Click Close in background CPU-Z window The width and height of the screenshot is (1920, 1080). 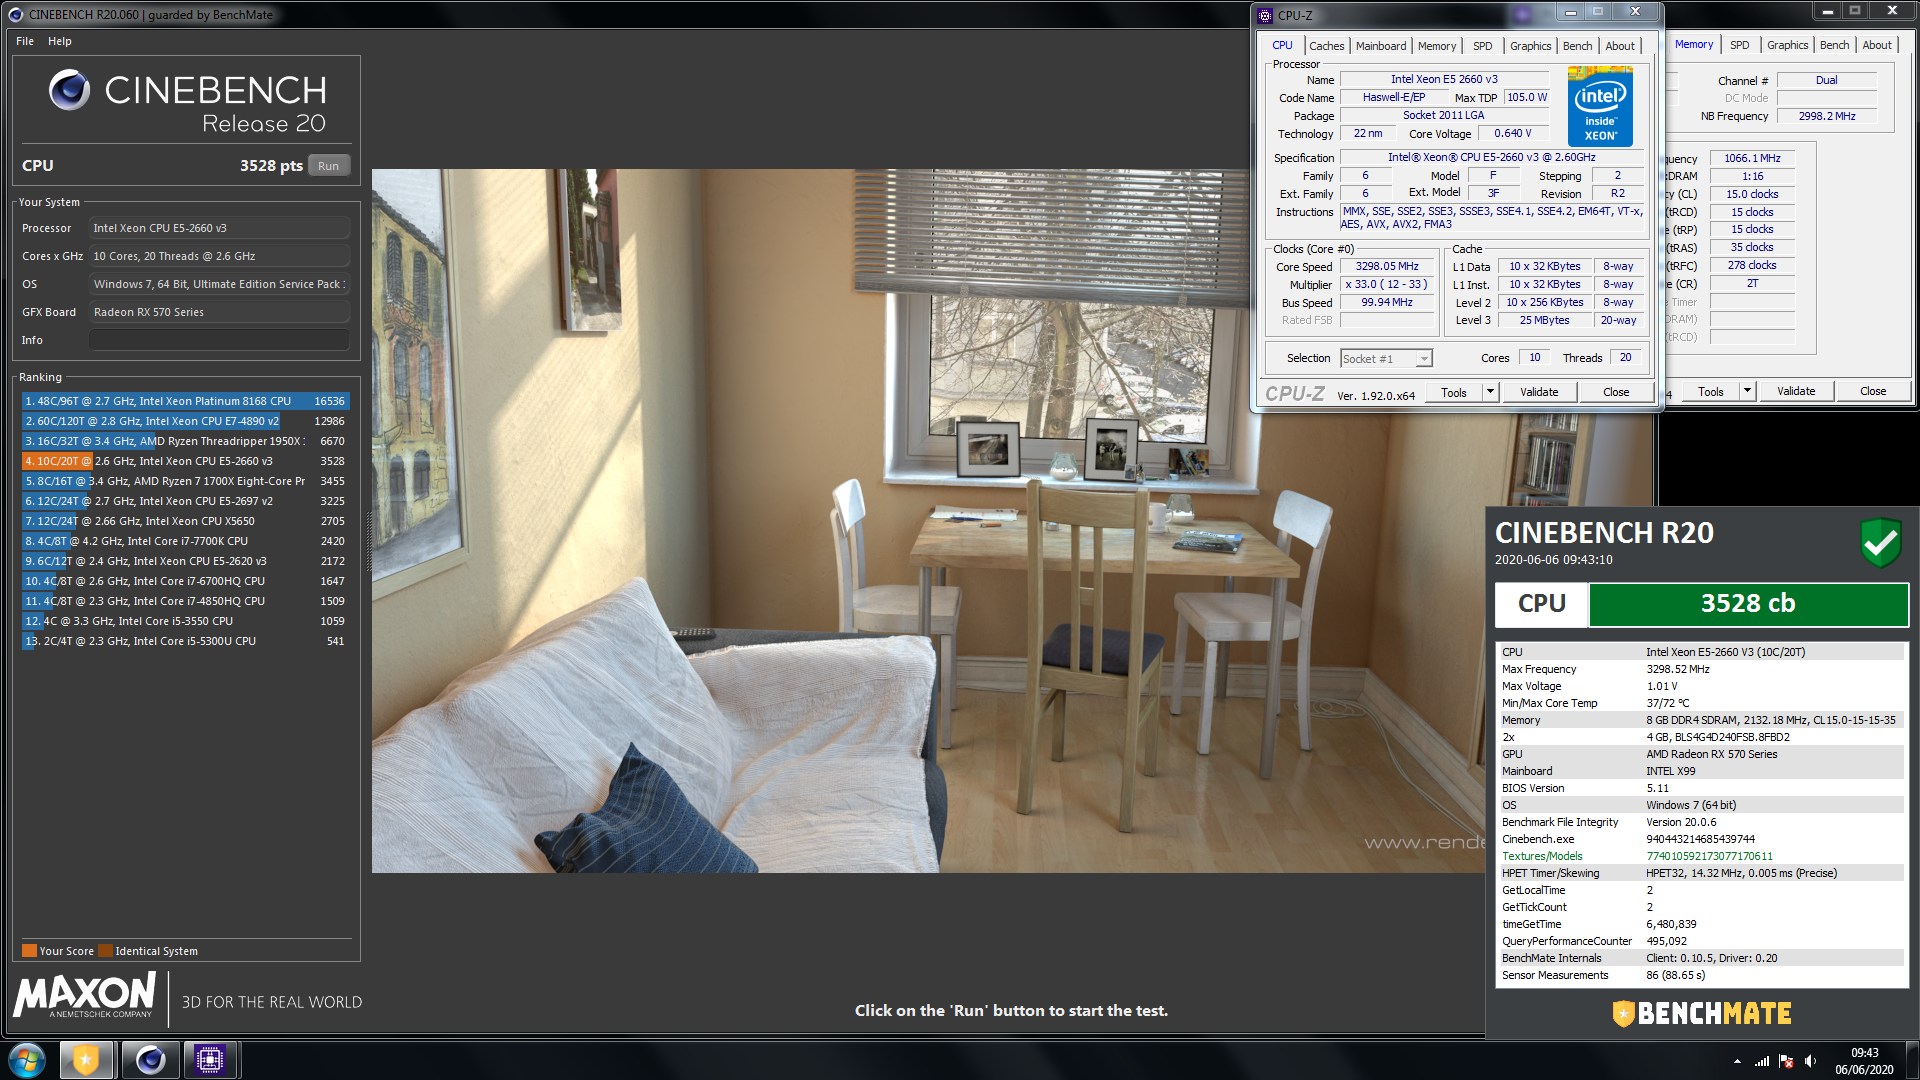coord(1873,392)
